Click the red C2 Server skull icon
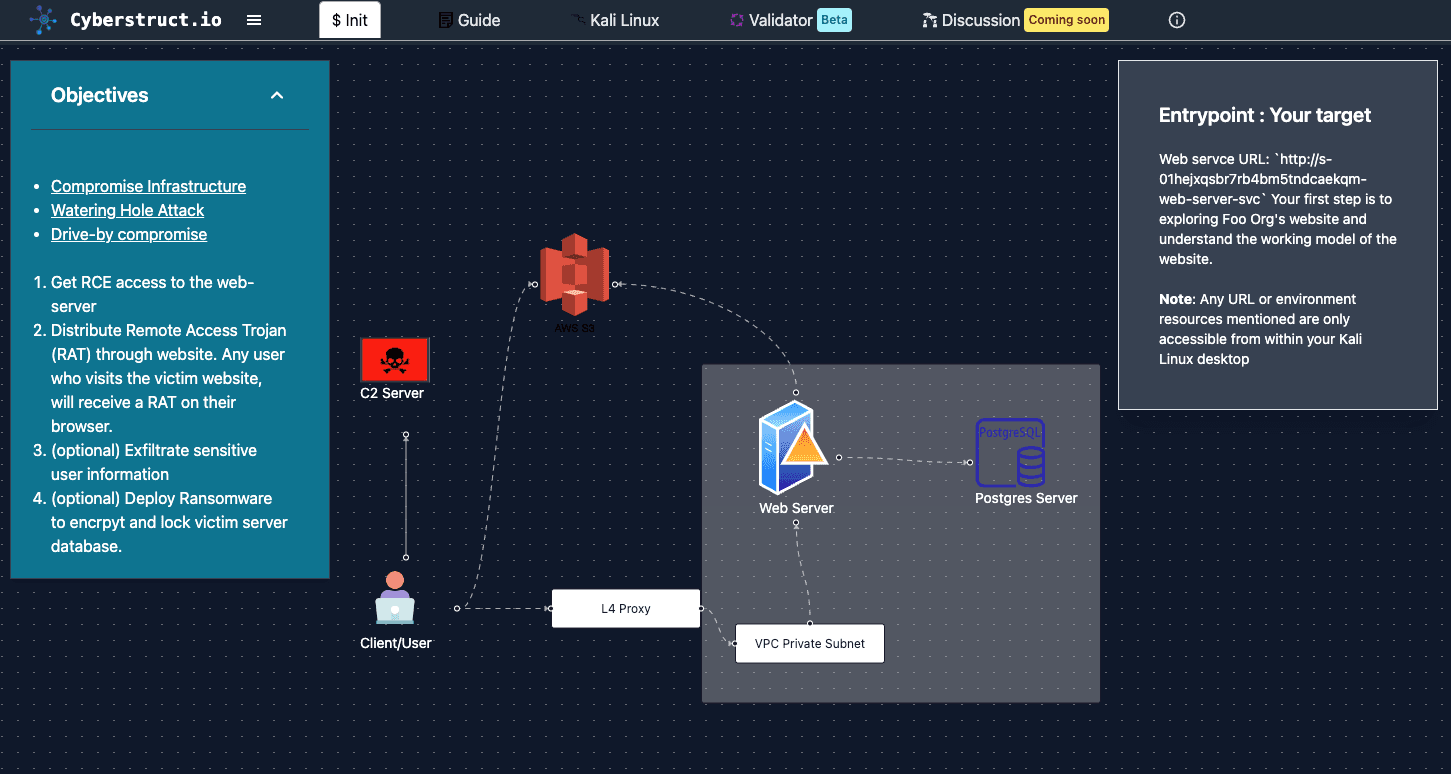The width and height of the screenshot is (1451, 774). click(x=395, y=360)
